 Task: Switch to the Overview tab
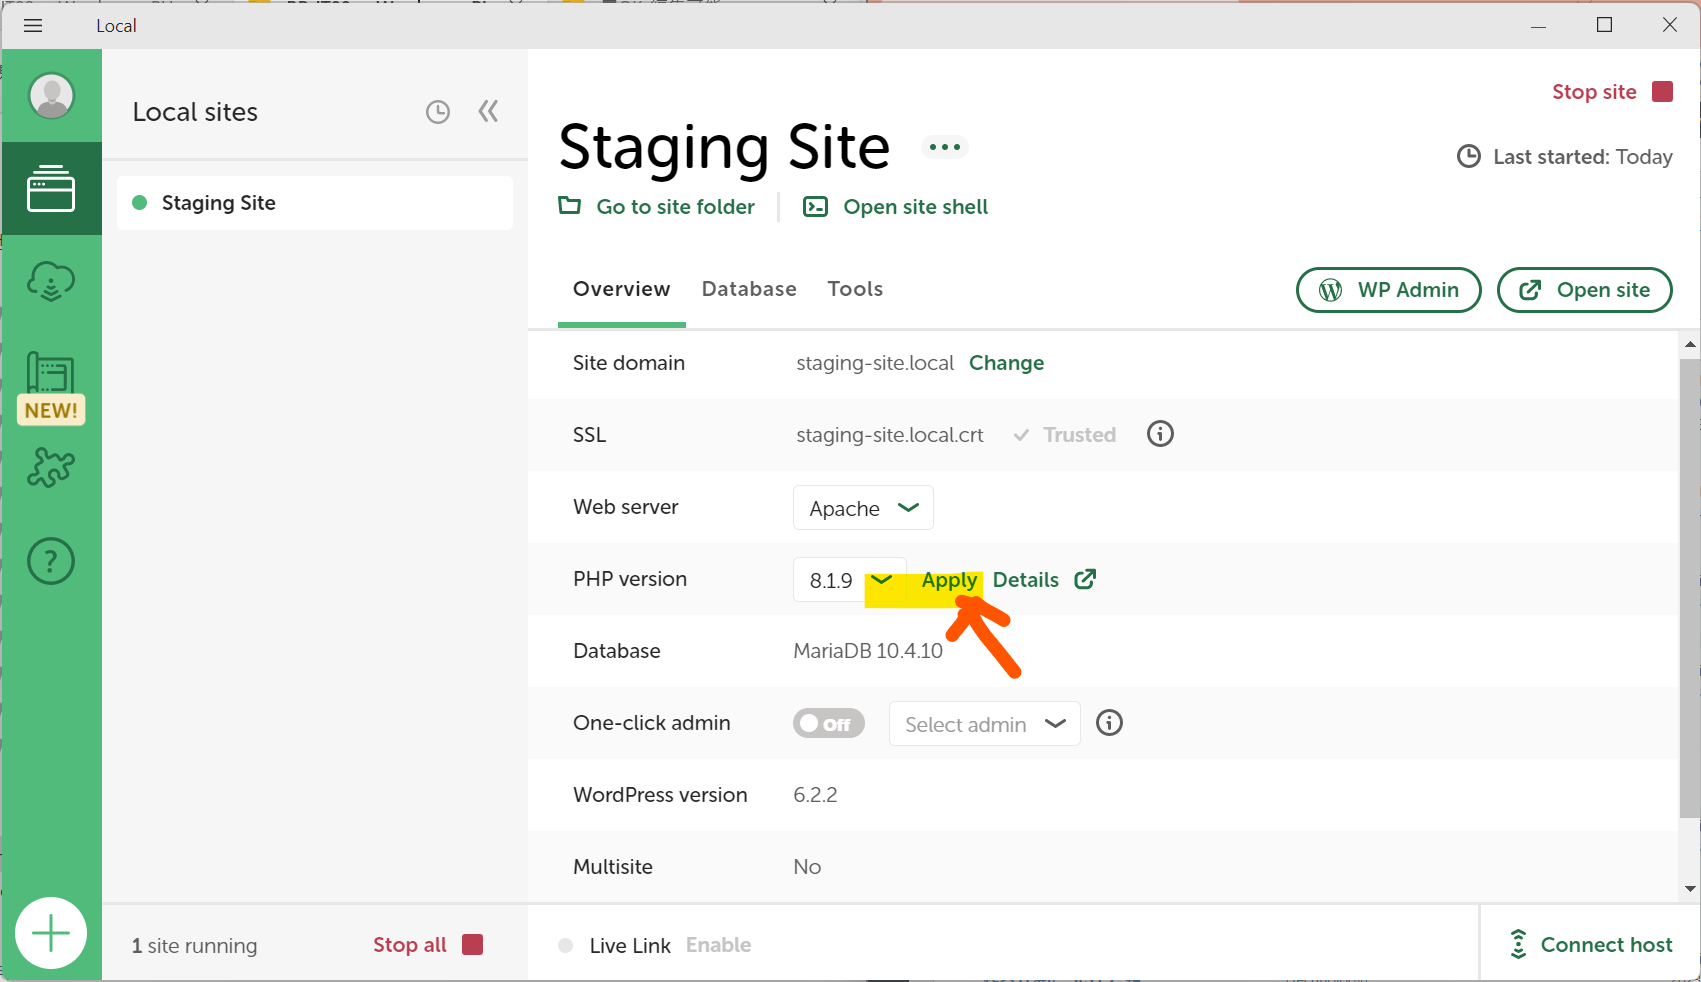click(621, 289)
